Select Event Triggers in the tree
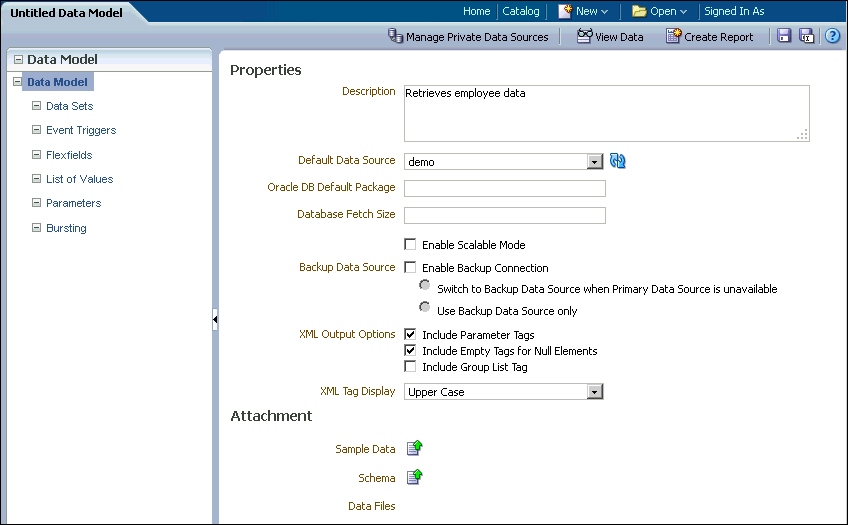848x525 pixels. 81,130
